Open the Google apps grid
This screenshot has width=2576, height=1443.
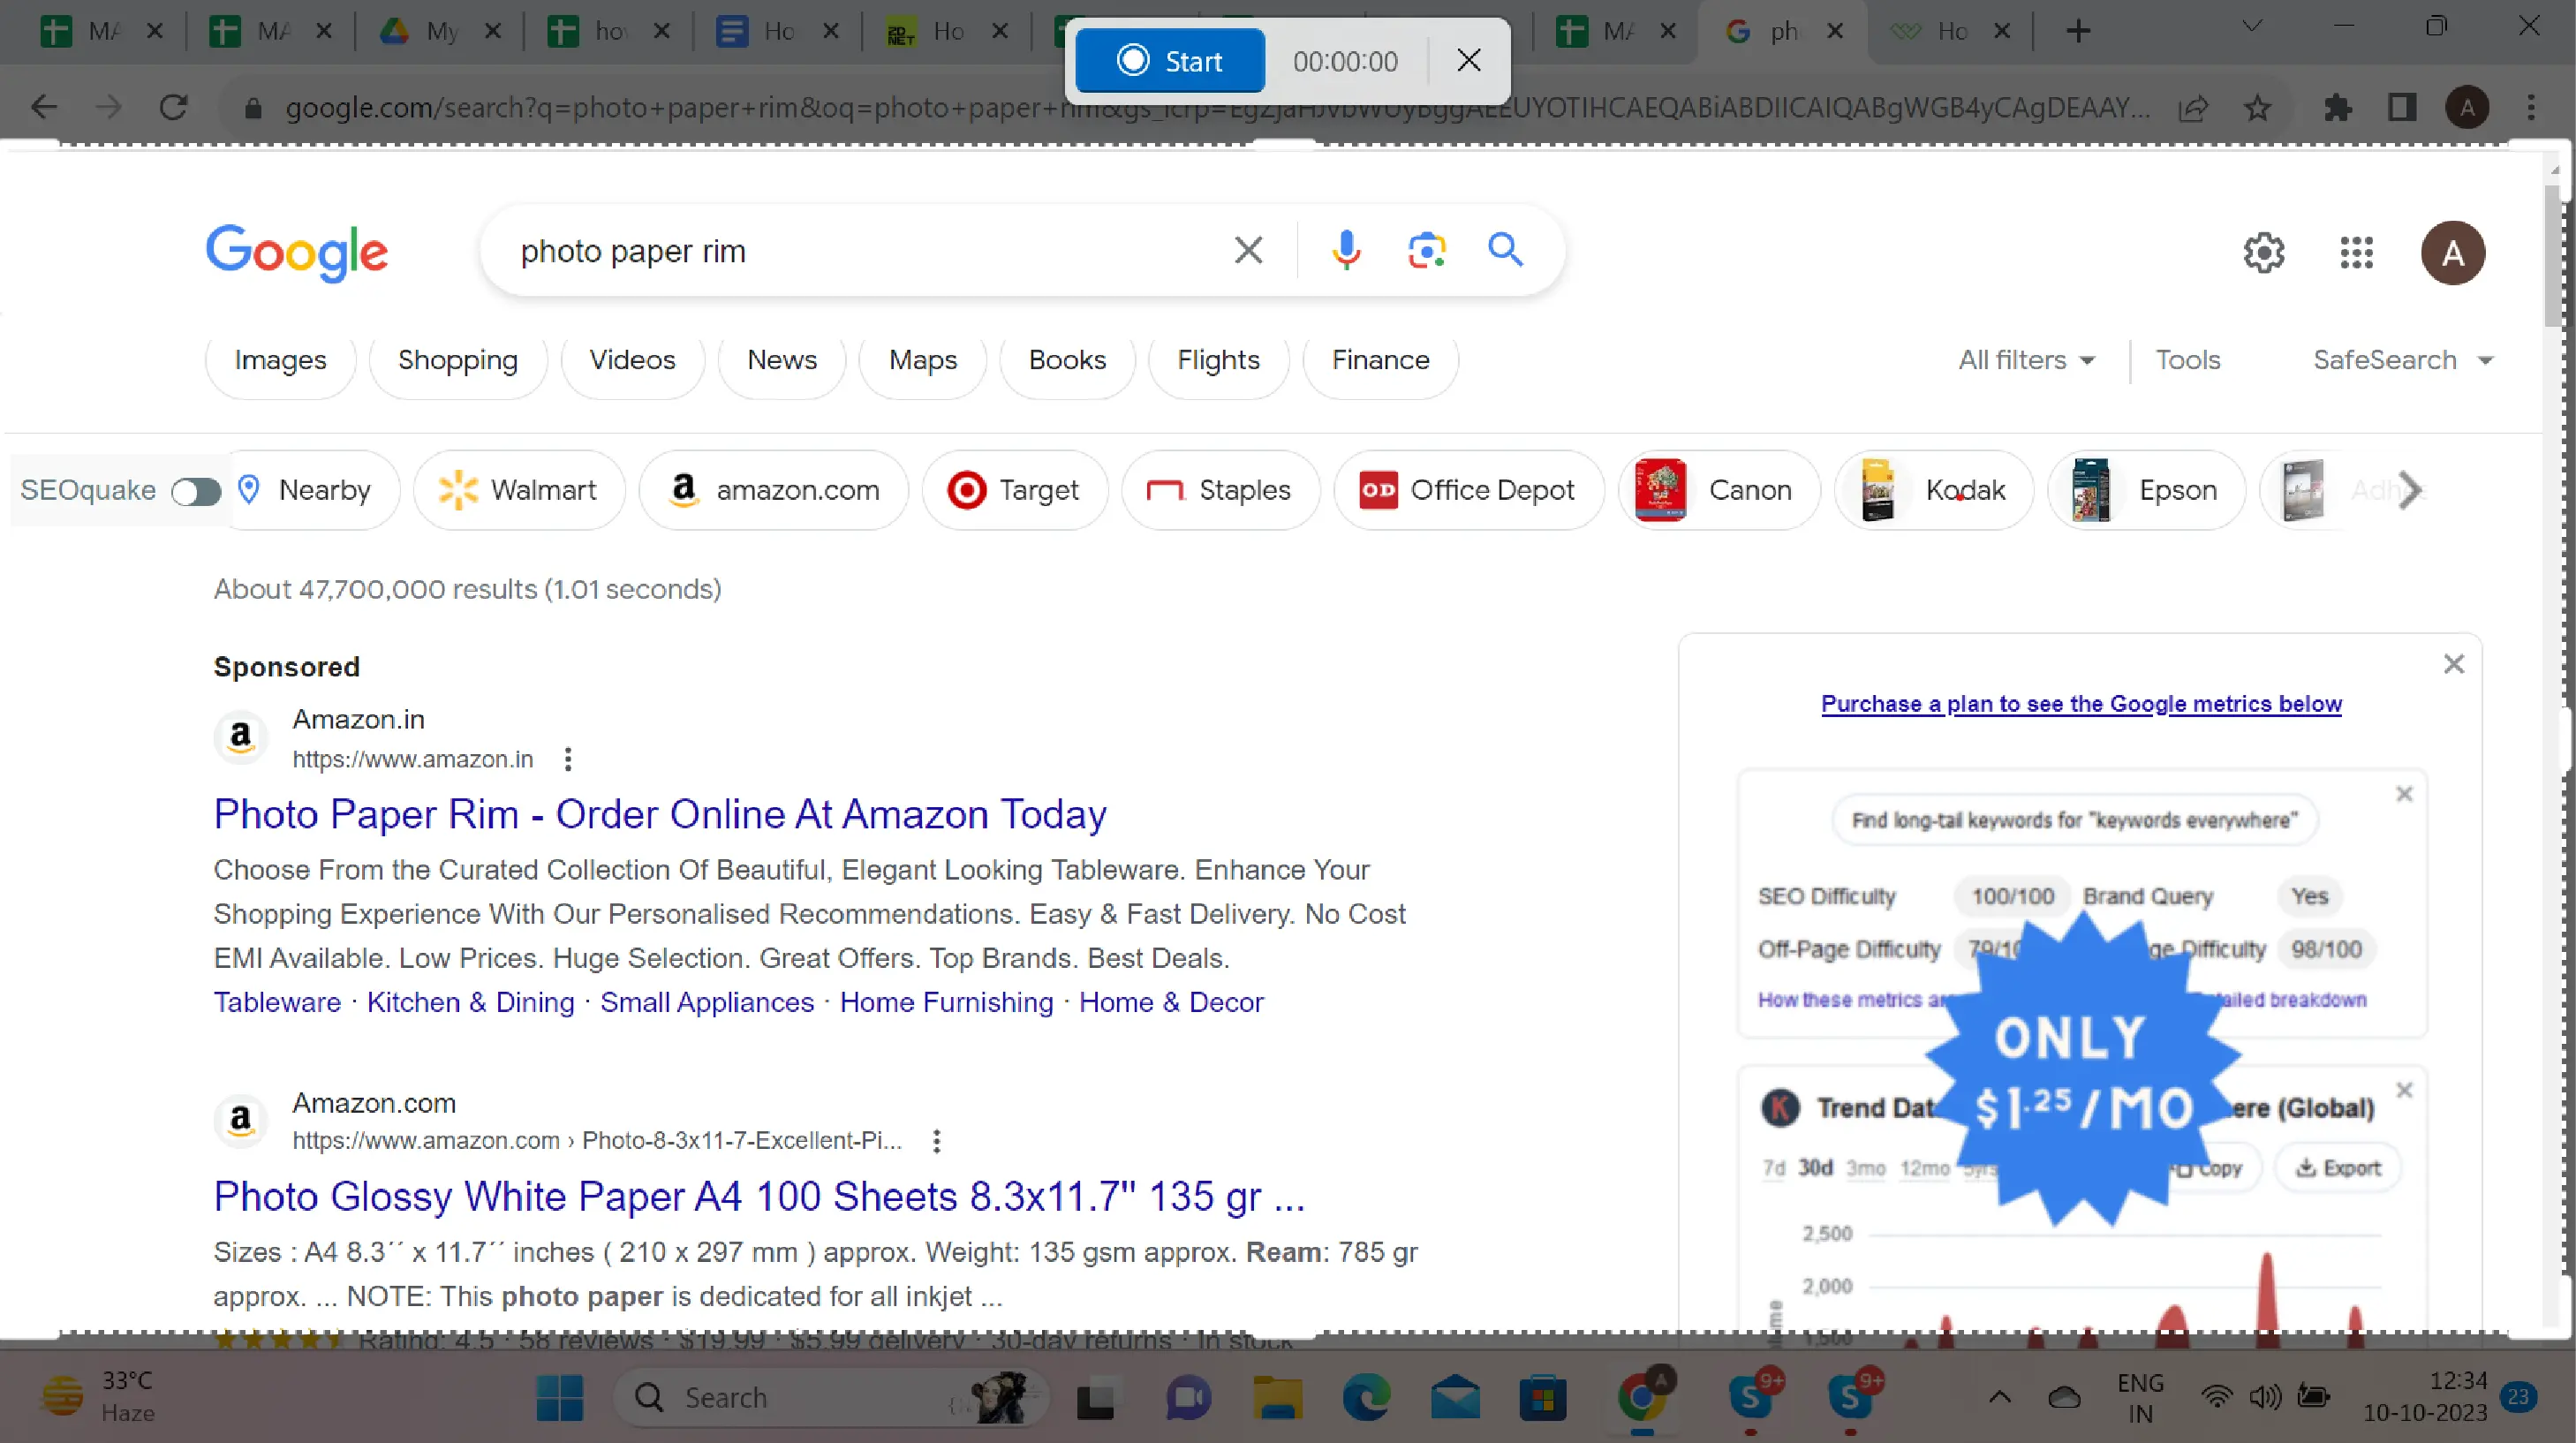click(x=2356, y=253)
